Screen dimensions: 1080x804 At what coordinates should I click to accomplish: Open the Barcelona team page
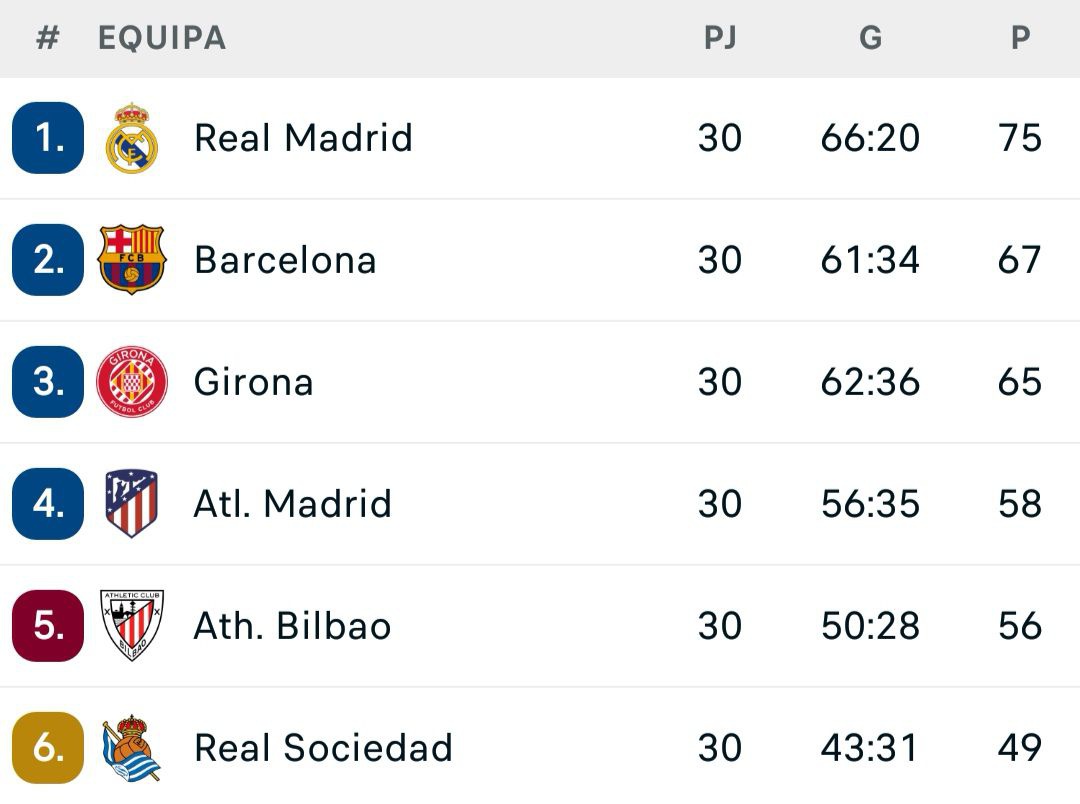click(286, 259)
